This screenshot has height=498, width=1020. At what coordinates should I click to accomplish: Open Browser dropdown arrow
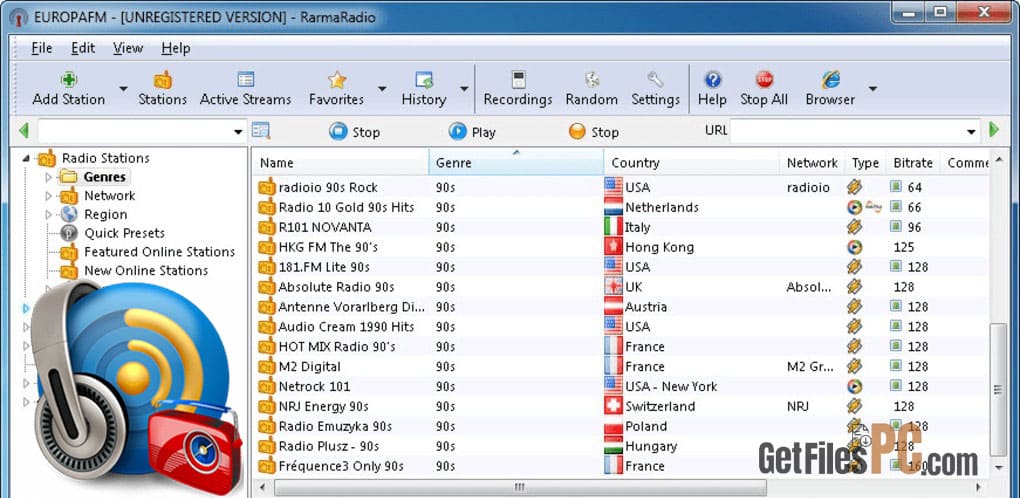point(873,89)
